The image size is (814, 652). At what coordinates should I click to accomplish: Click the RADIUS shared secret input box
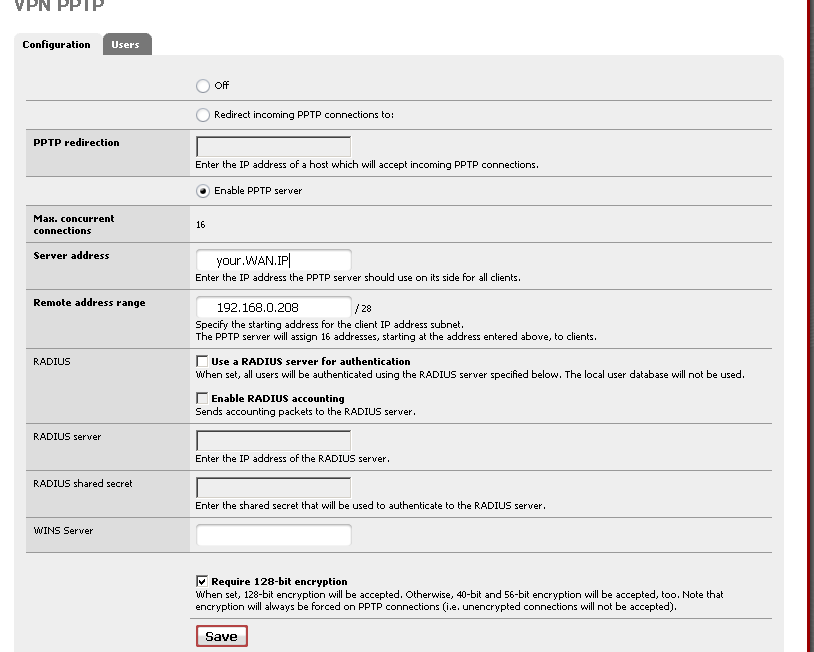pyautogui.click(x=273, y=488)
